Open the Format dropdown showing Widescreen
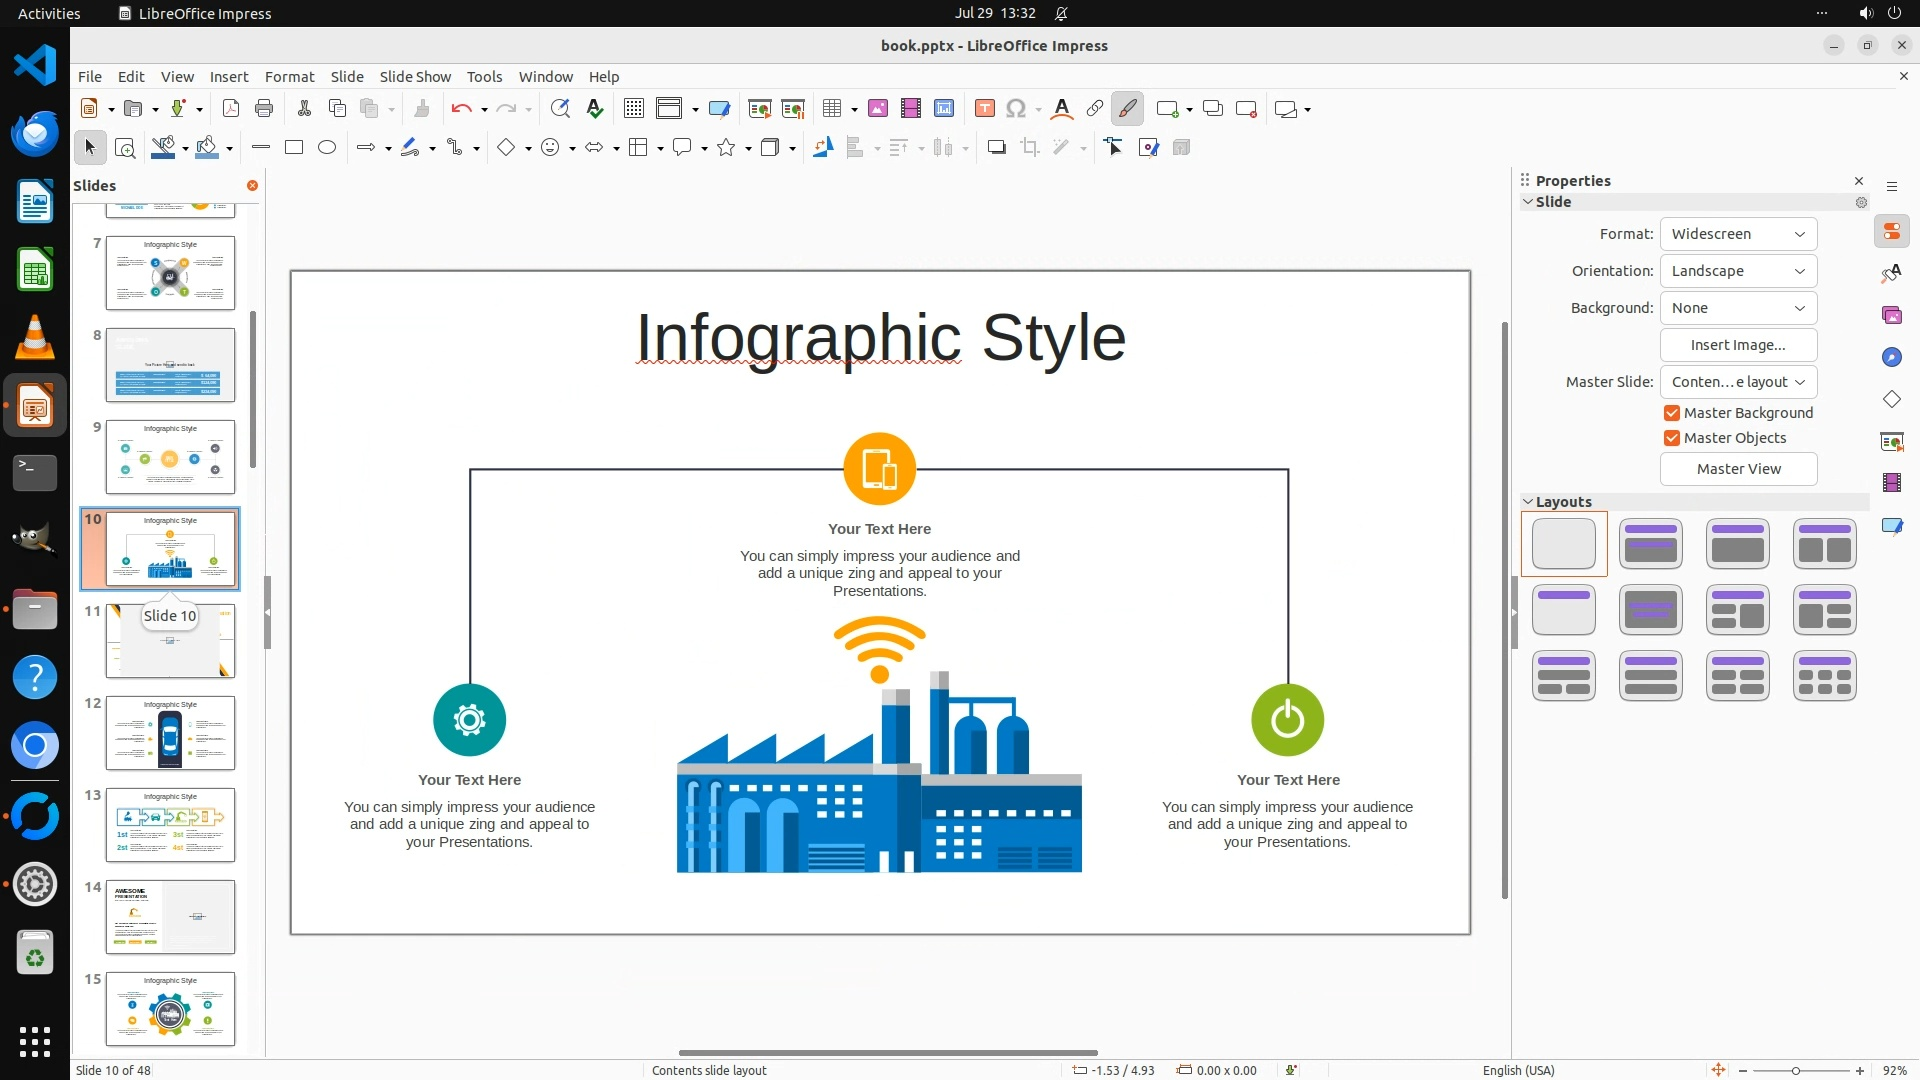Viewport: 1920px width, 1080px height. [1737, 234]
